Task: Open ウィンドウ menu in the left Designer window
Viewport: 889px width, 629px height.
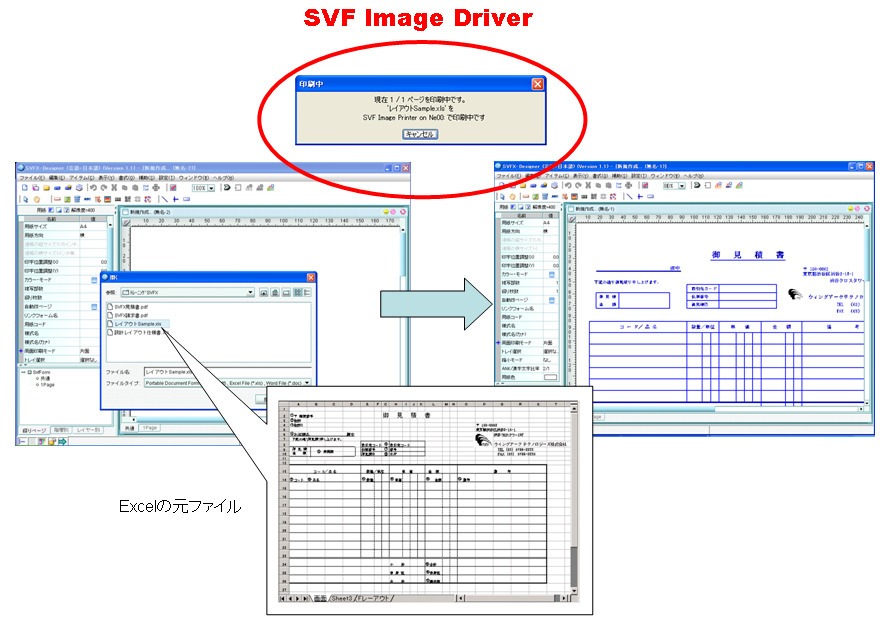Action: [x=194, y=178]
